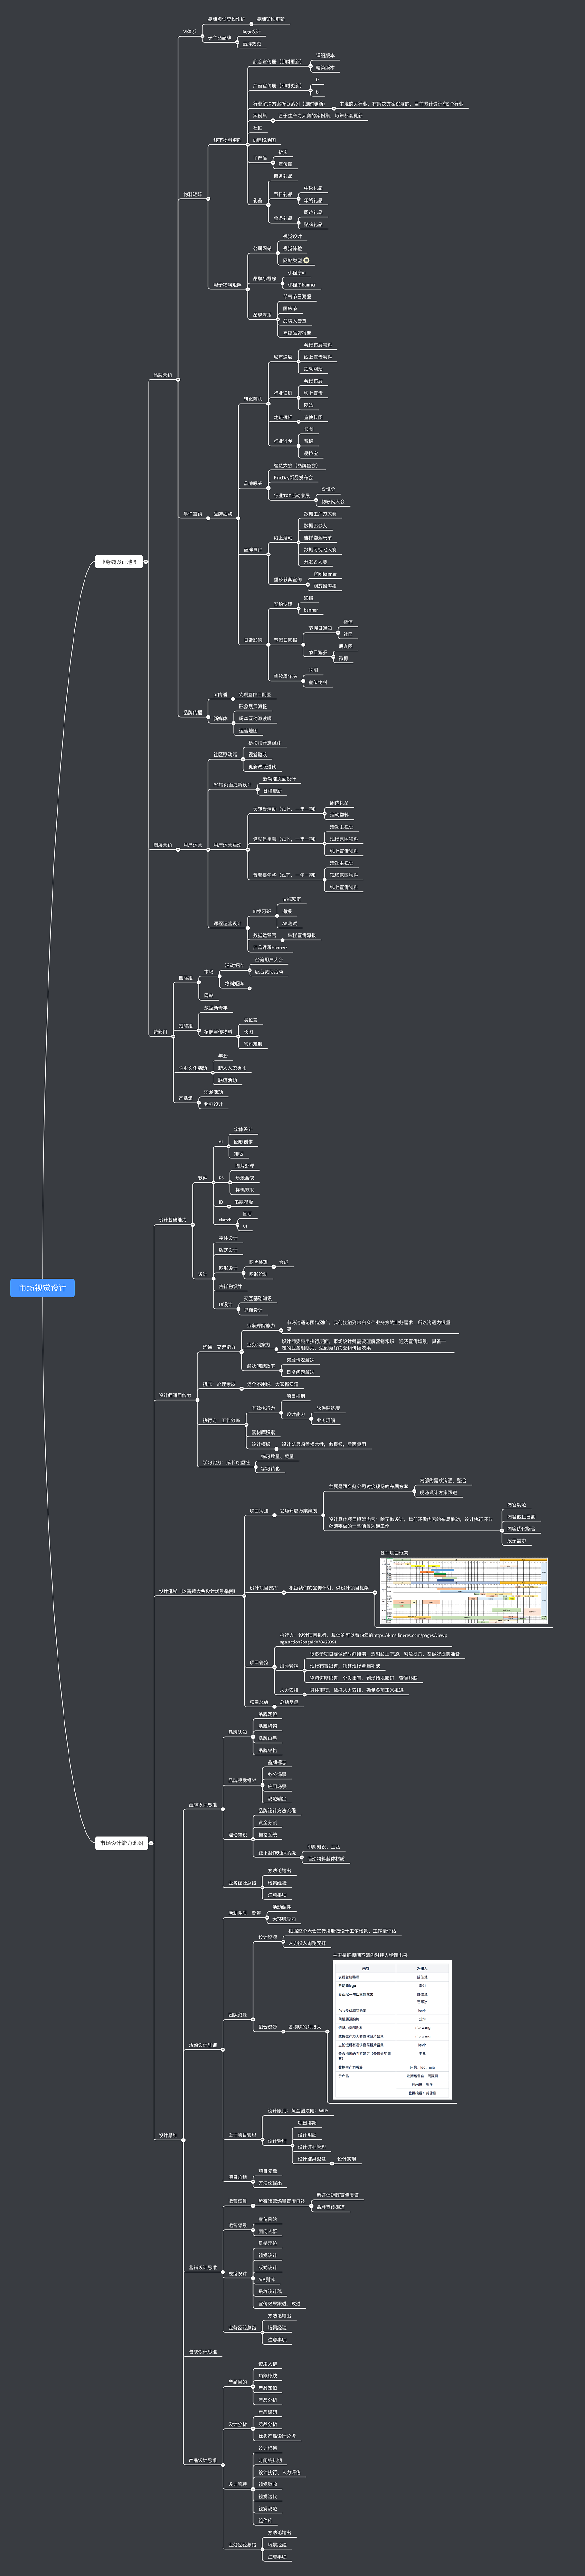Select the 精简版本 node

pos(325,68)
